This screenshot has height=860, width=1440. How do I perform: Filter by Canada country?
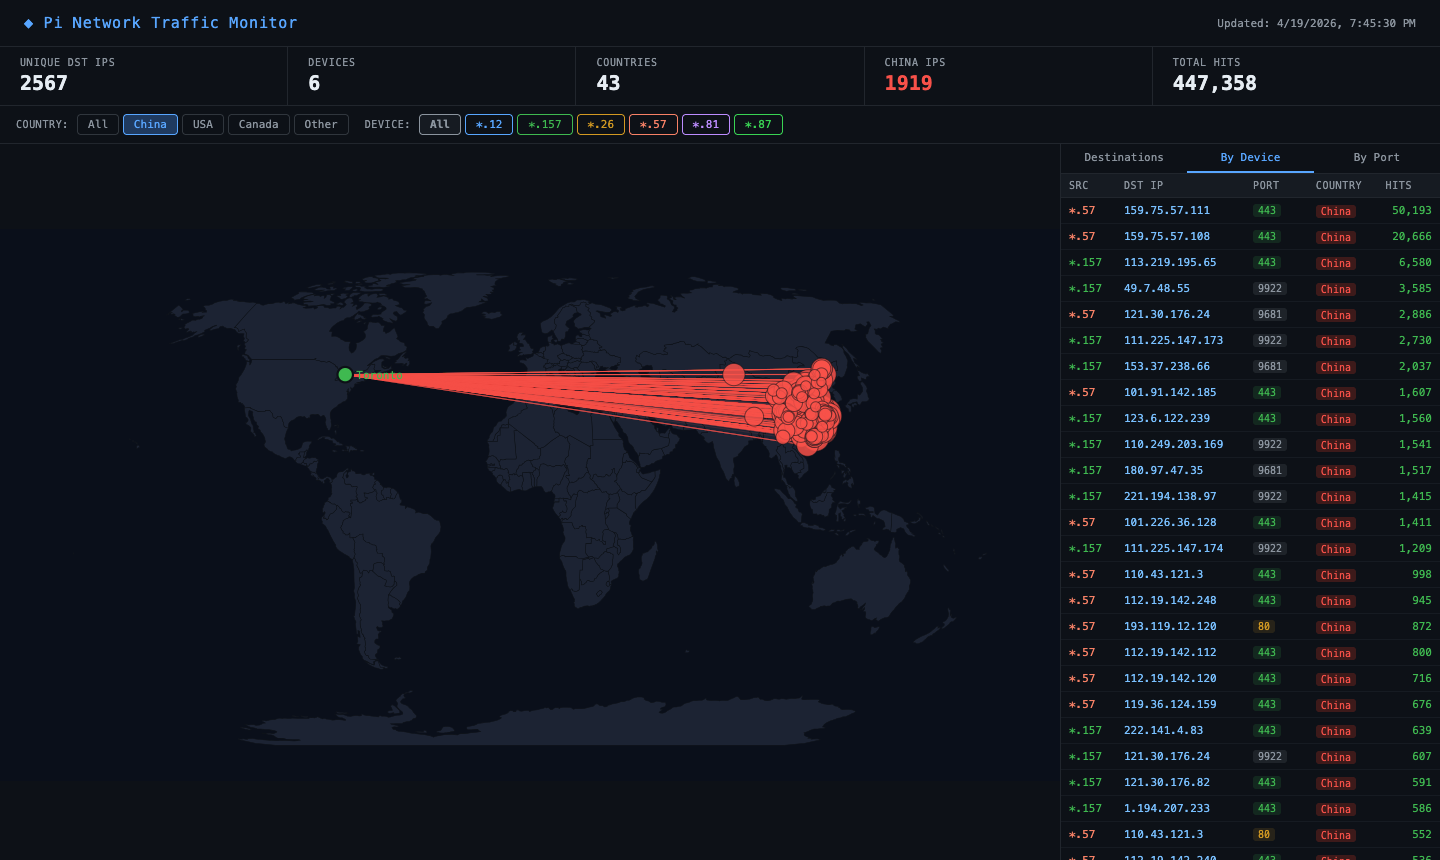pyautogui.click(x=259, y=124)
